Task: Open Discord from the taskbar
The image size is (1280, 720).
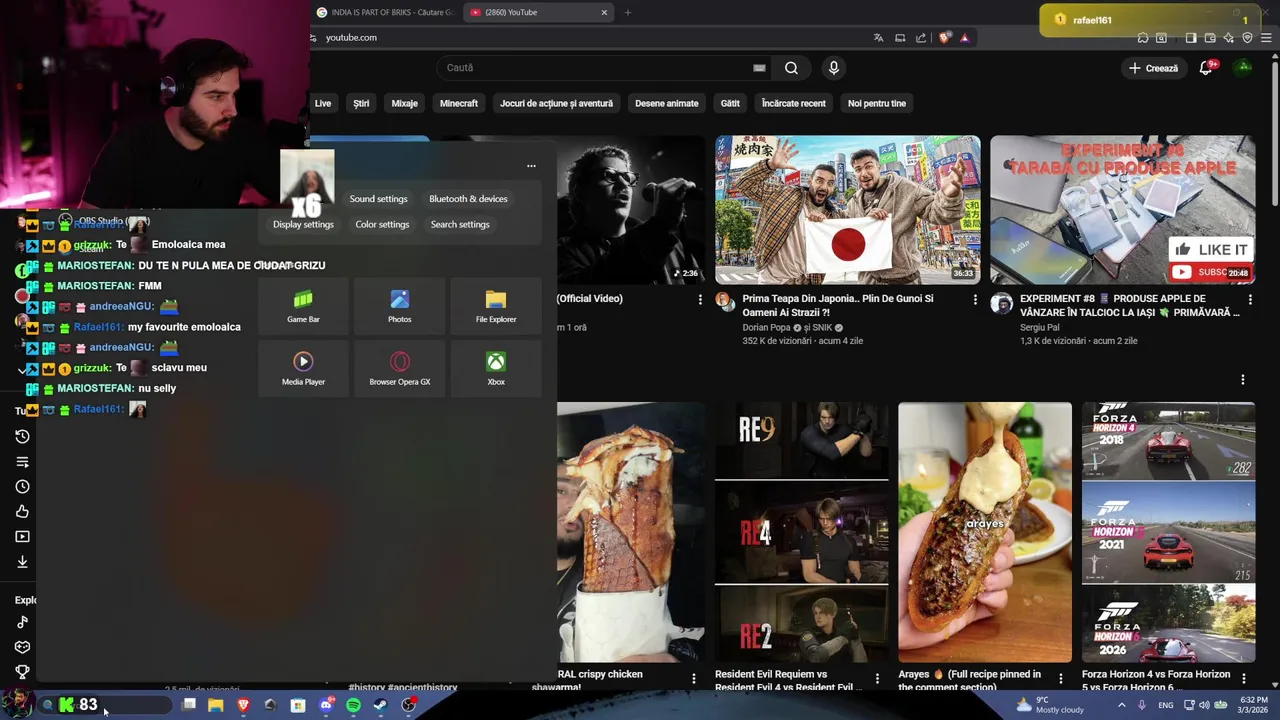Action: pyautogui.click(x=326, y=705)
